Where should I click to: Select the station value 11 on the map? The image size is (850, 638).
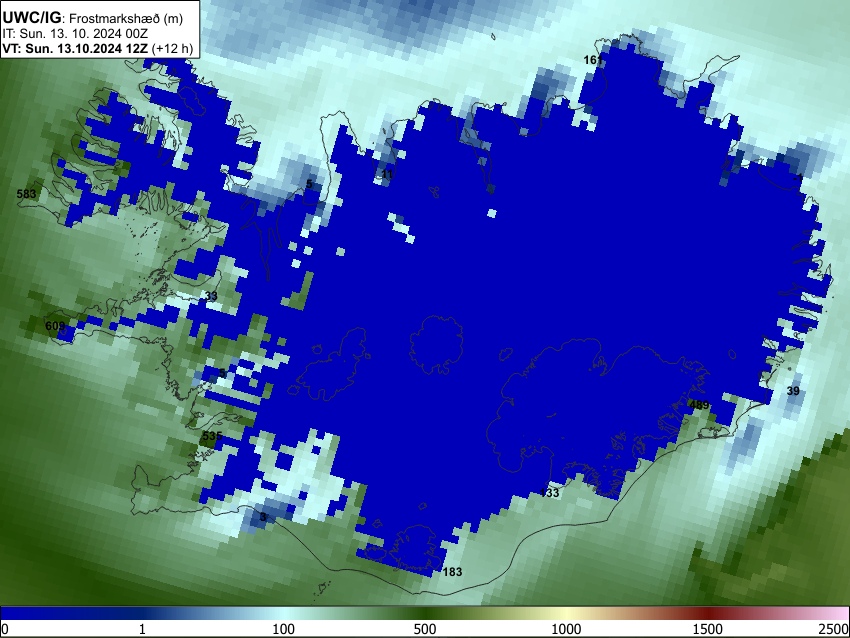point(387,174)
